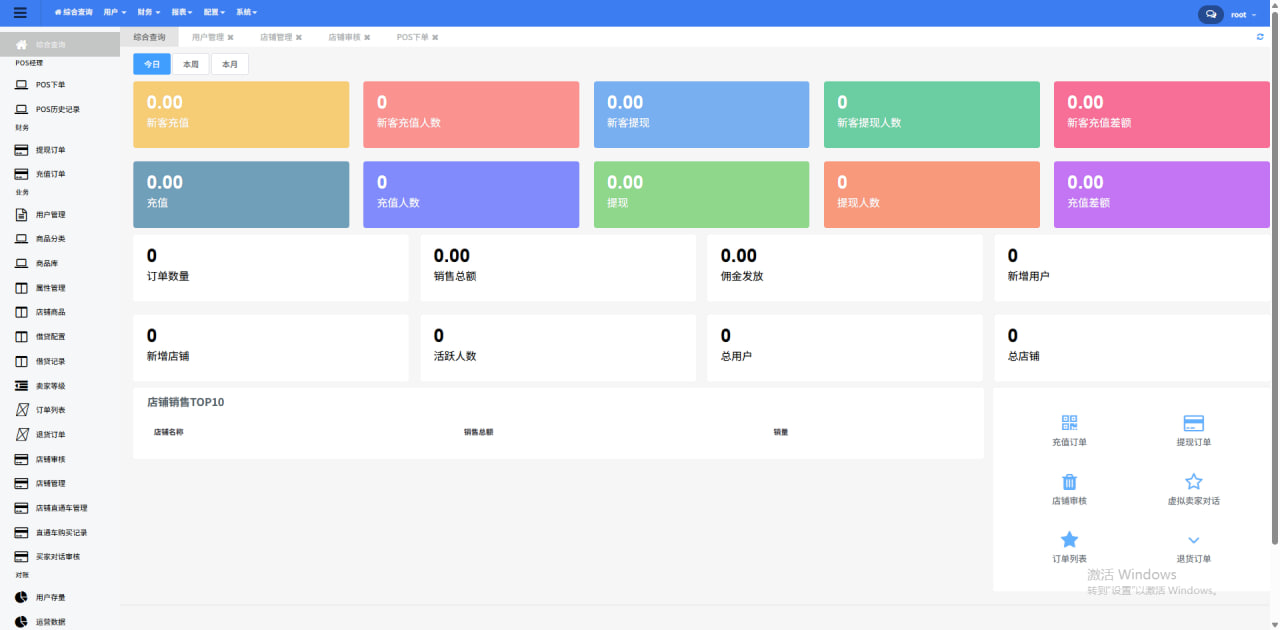Open the 充值订单 QR shortcut tile
The image size is (1280, 630).
(x=1069, y=430)
